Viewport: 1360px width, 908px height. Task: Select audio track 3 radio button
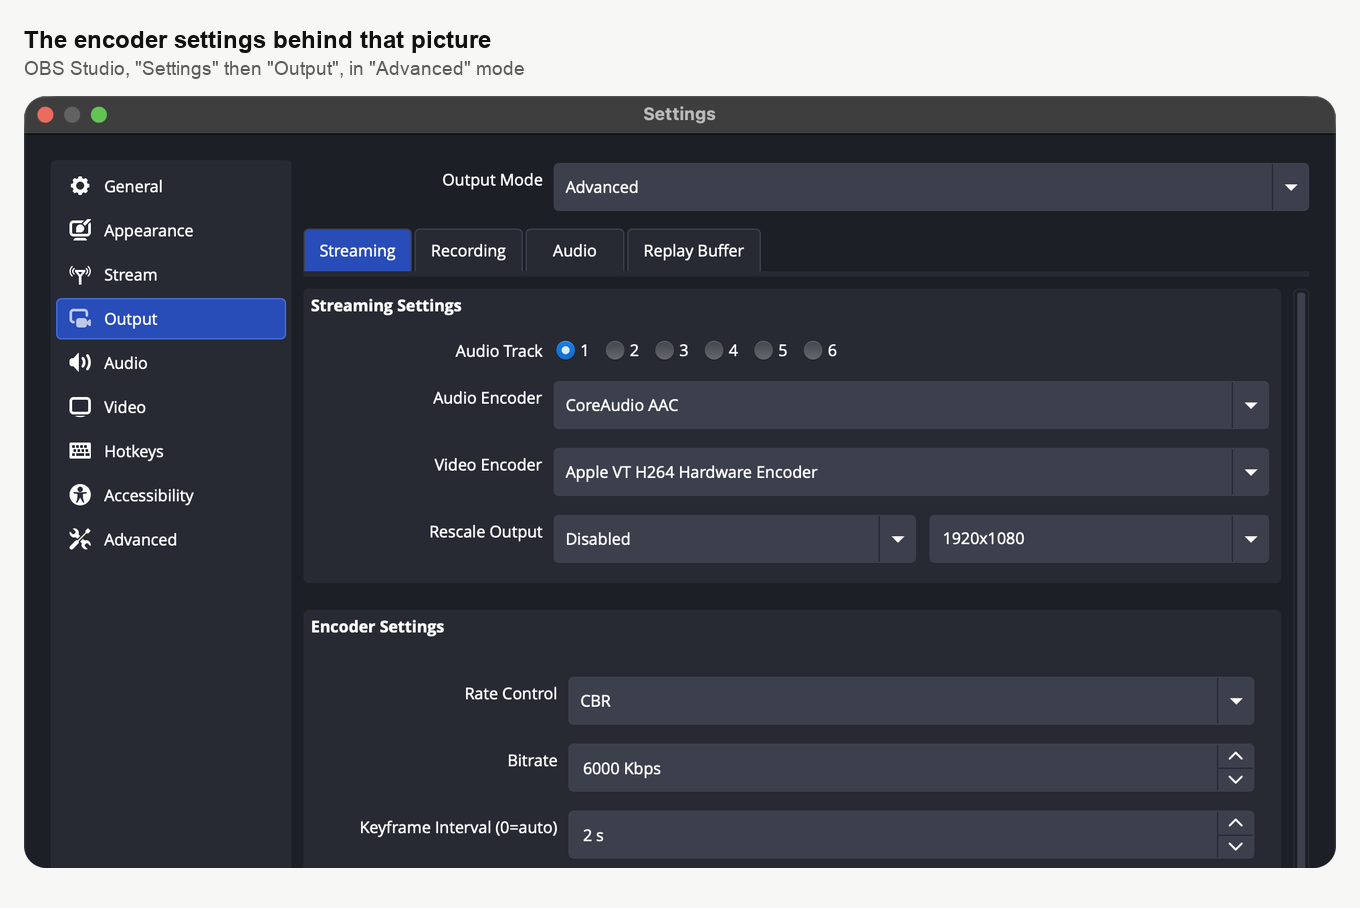coord(664,350)
